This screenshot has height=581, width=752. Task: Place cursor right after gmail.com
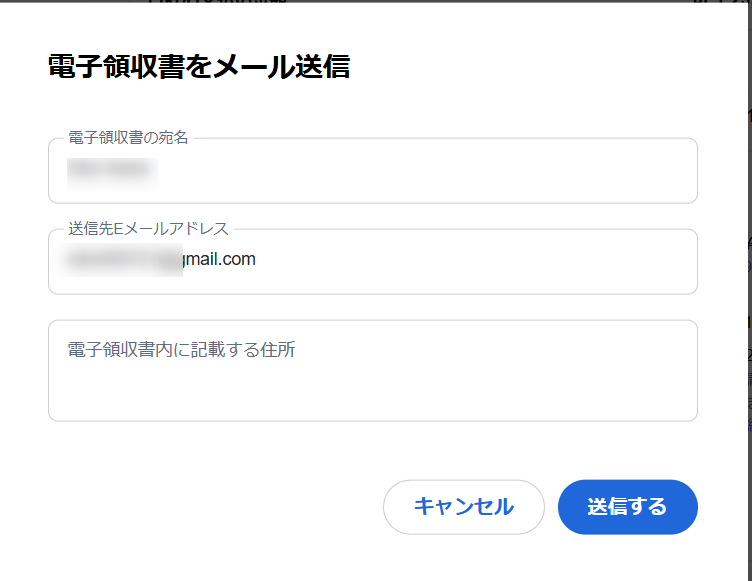[257, 260]
